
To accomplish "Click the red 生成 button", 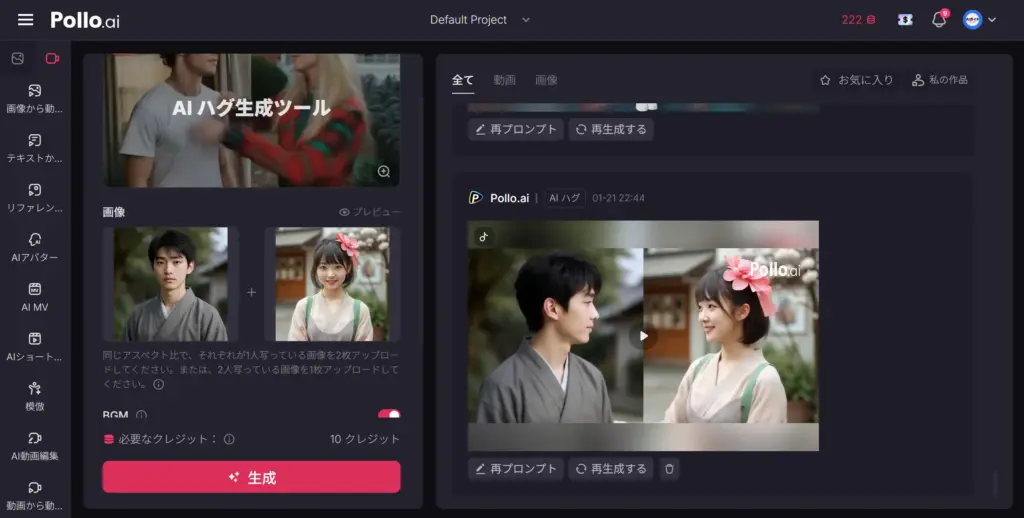I will pyautogui.click(x=251, y=477).
